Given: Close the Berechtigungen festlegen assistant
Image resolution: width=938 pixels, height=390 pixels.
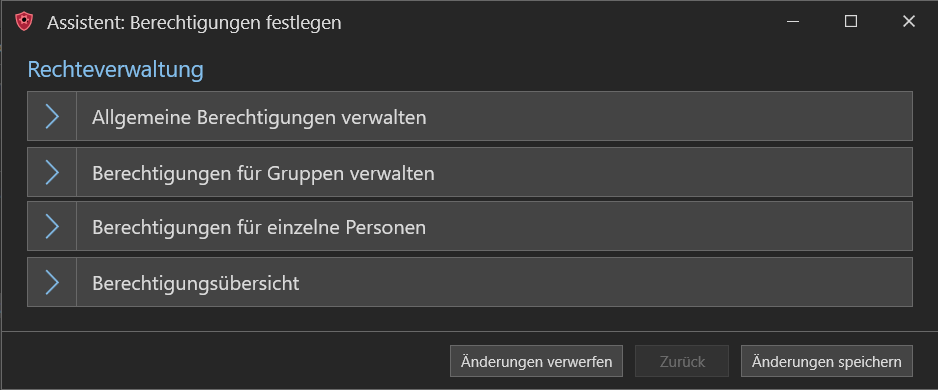Looking at the screenshot, I should pos(908,22).
